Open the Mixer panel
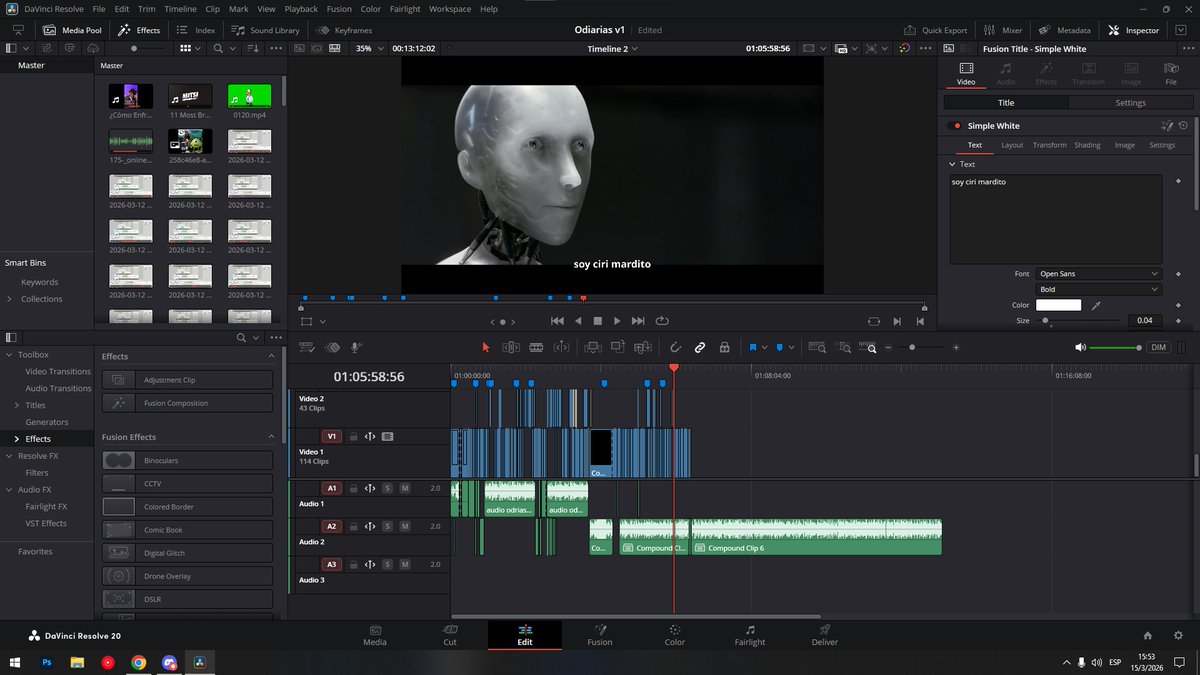The height and width of the screenshot is (675, 1200). click(x=1002, y=30)
